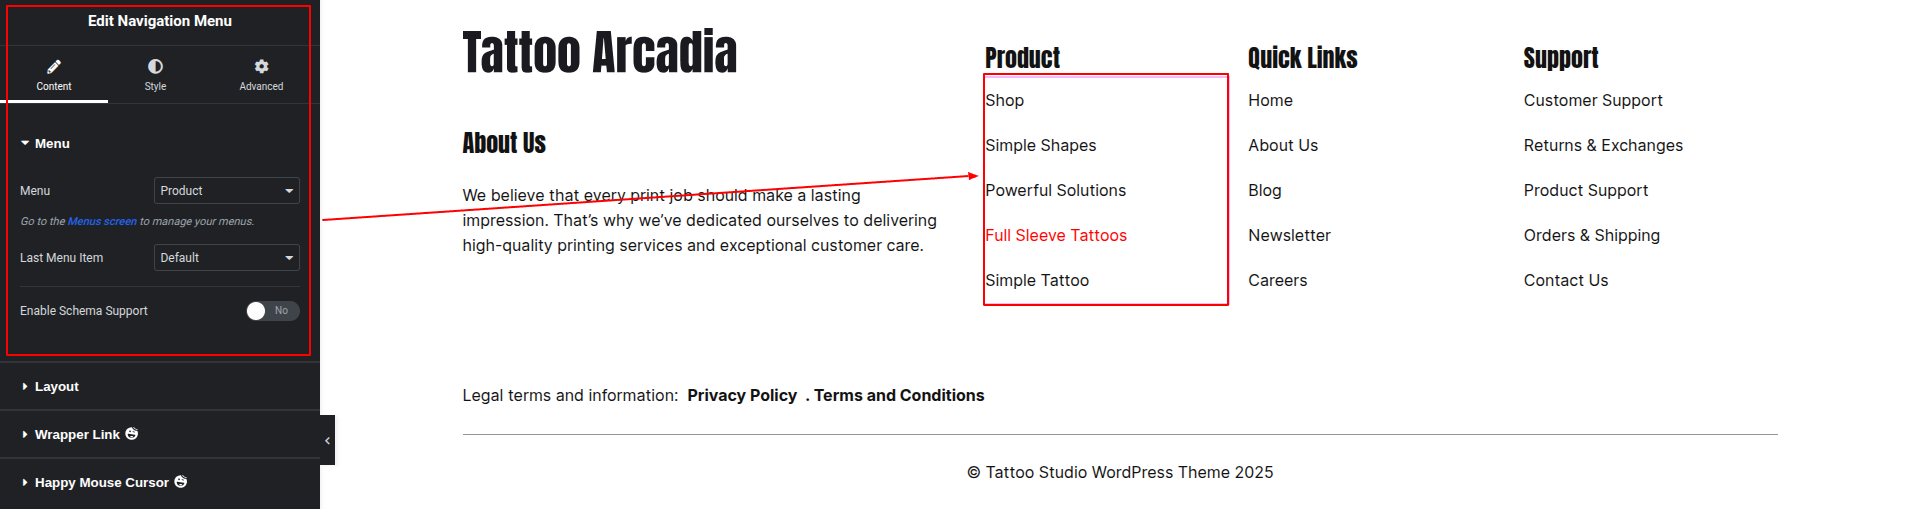The image size is (1919, 509).
Task: Click the Newsletter quick link
Action: tap(1289, 236)
